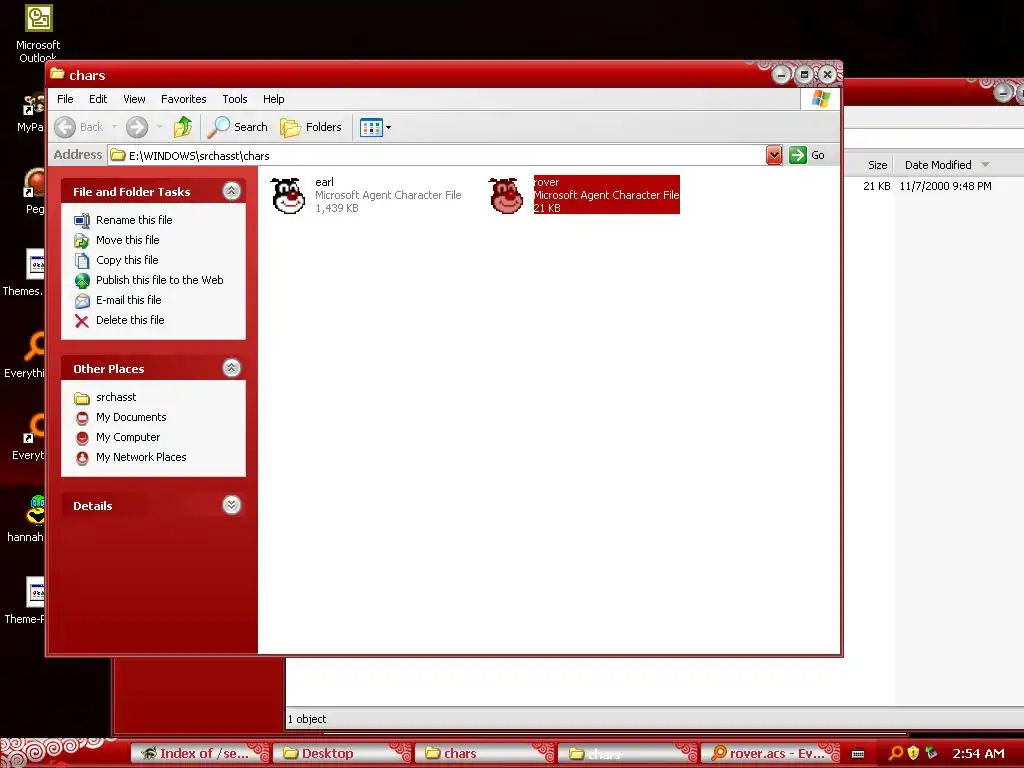Viewport: 1024px width, 768px height.
Task: Switch to Index of taskbar button
Action: 199,753
